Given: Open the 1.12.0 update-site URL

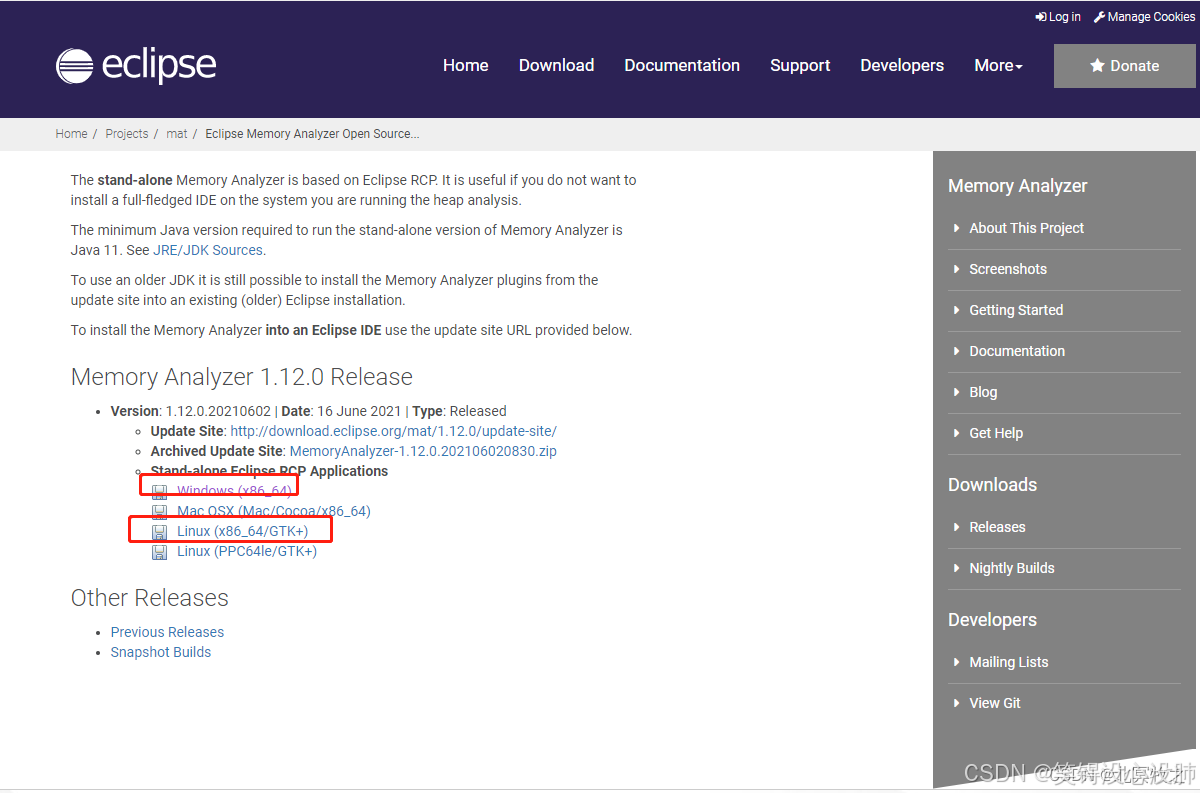Looking at the screenshot, I should (393, 431).
